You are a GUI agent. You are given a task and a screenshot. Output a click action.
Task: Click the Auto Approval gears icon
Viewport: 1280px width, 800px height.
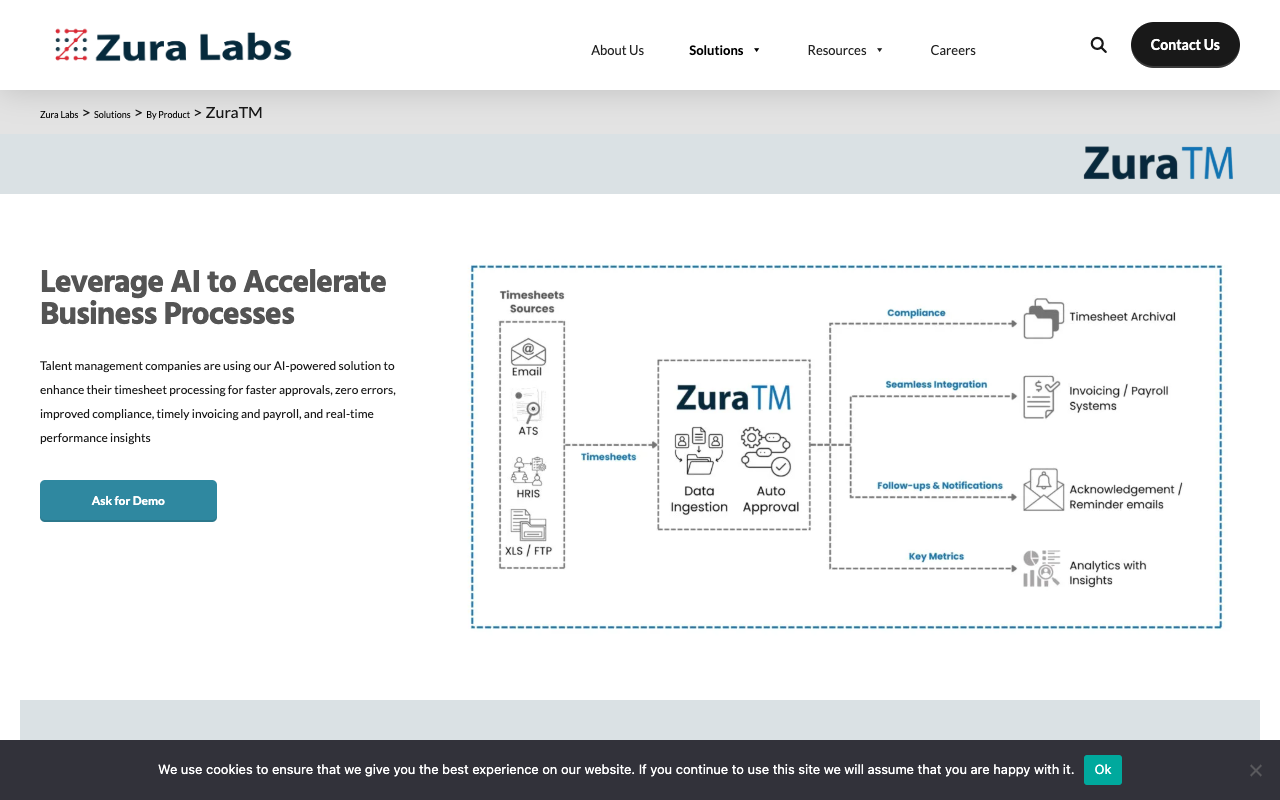pyautogui.click(x=766, y=451)
